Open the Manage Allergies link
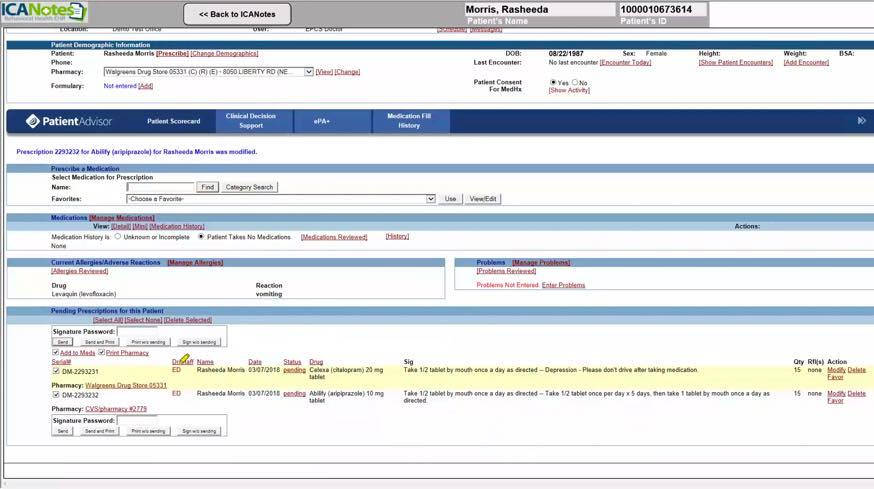 [194, 262]
